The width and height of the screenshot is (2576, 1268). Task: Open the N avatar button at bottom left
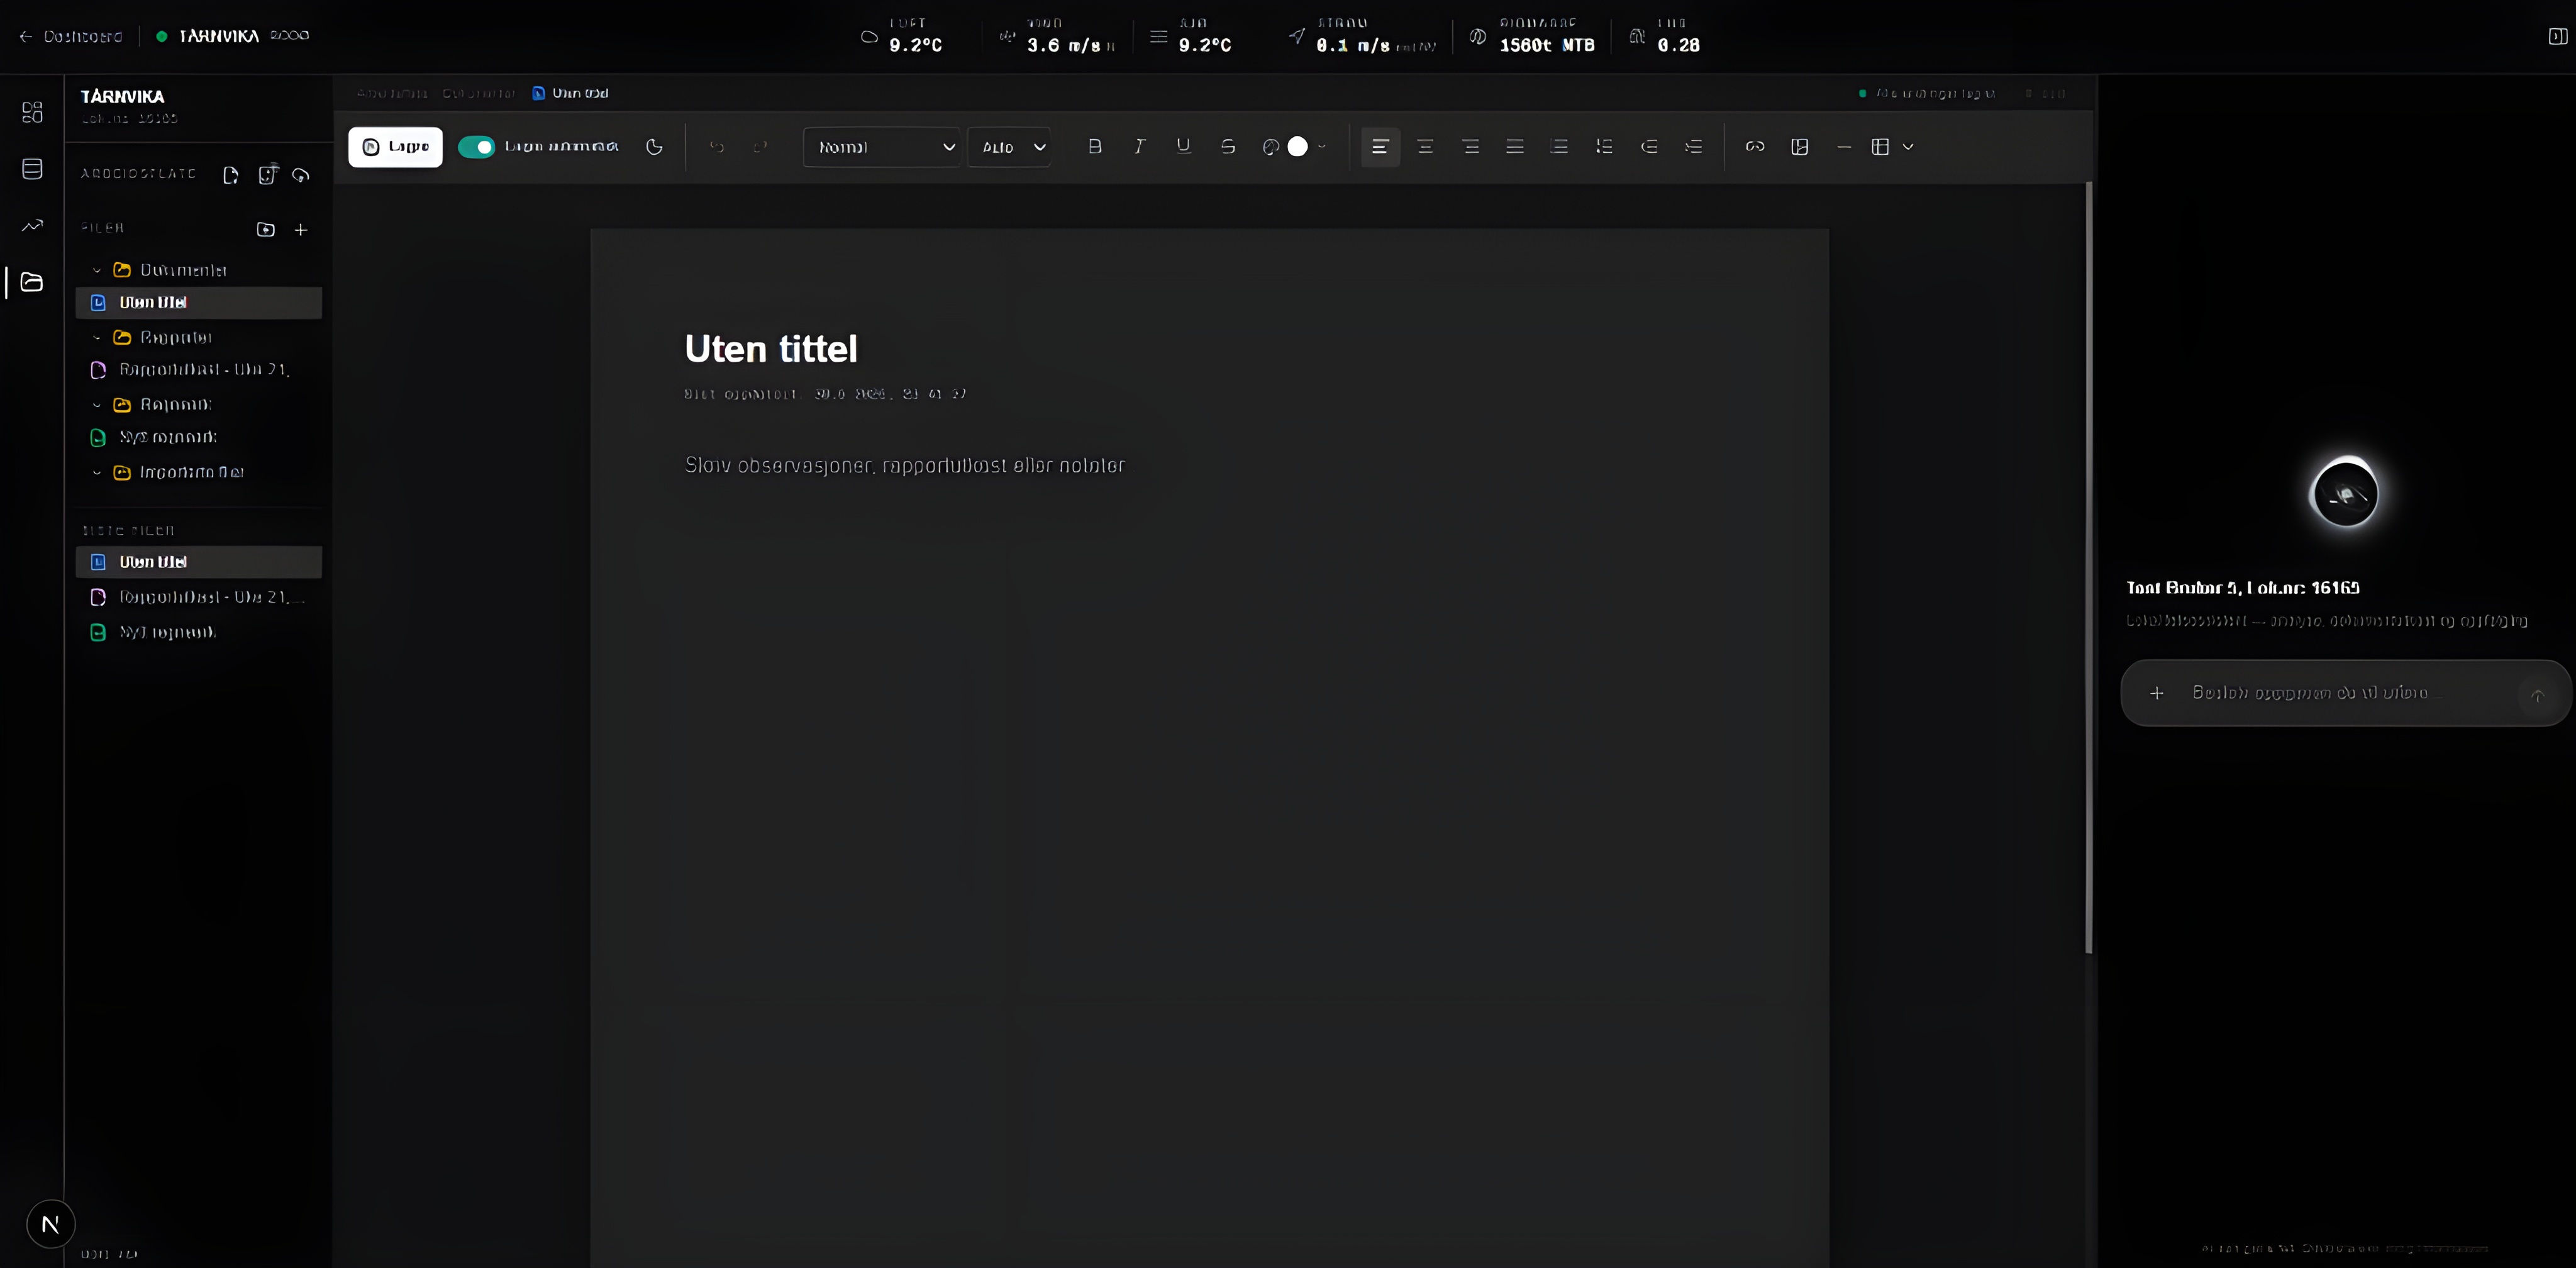(51, 1224)
